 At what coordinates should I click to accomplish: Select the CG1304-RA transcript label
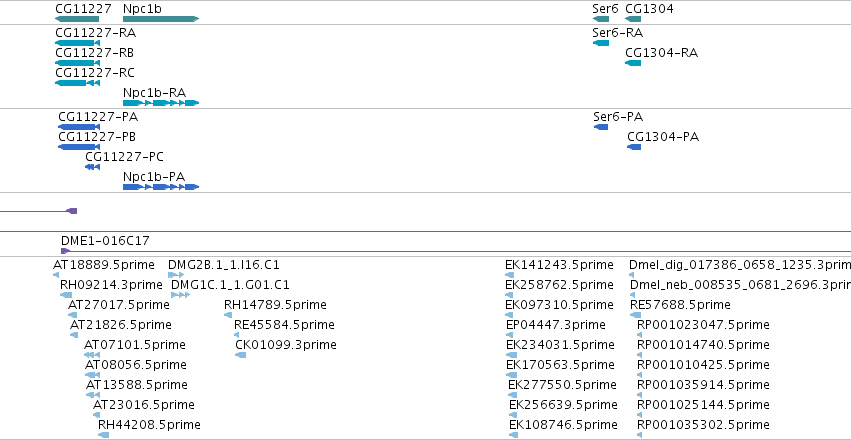coord(662,53)
